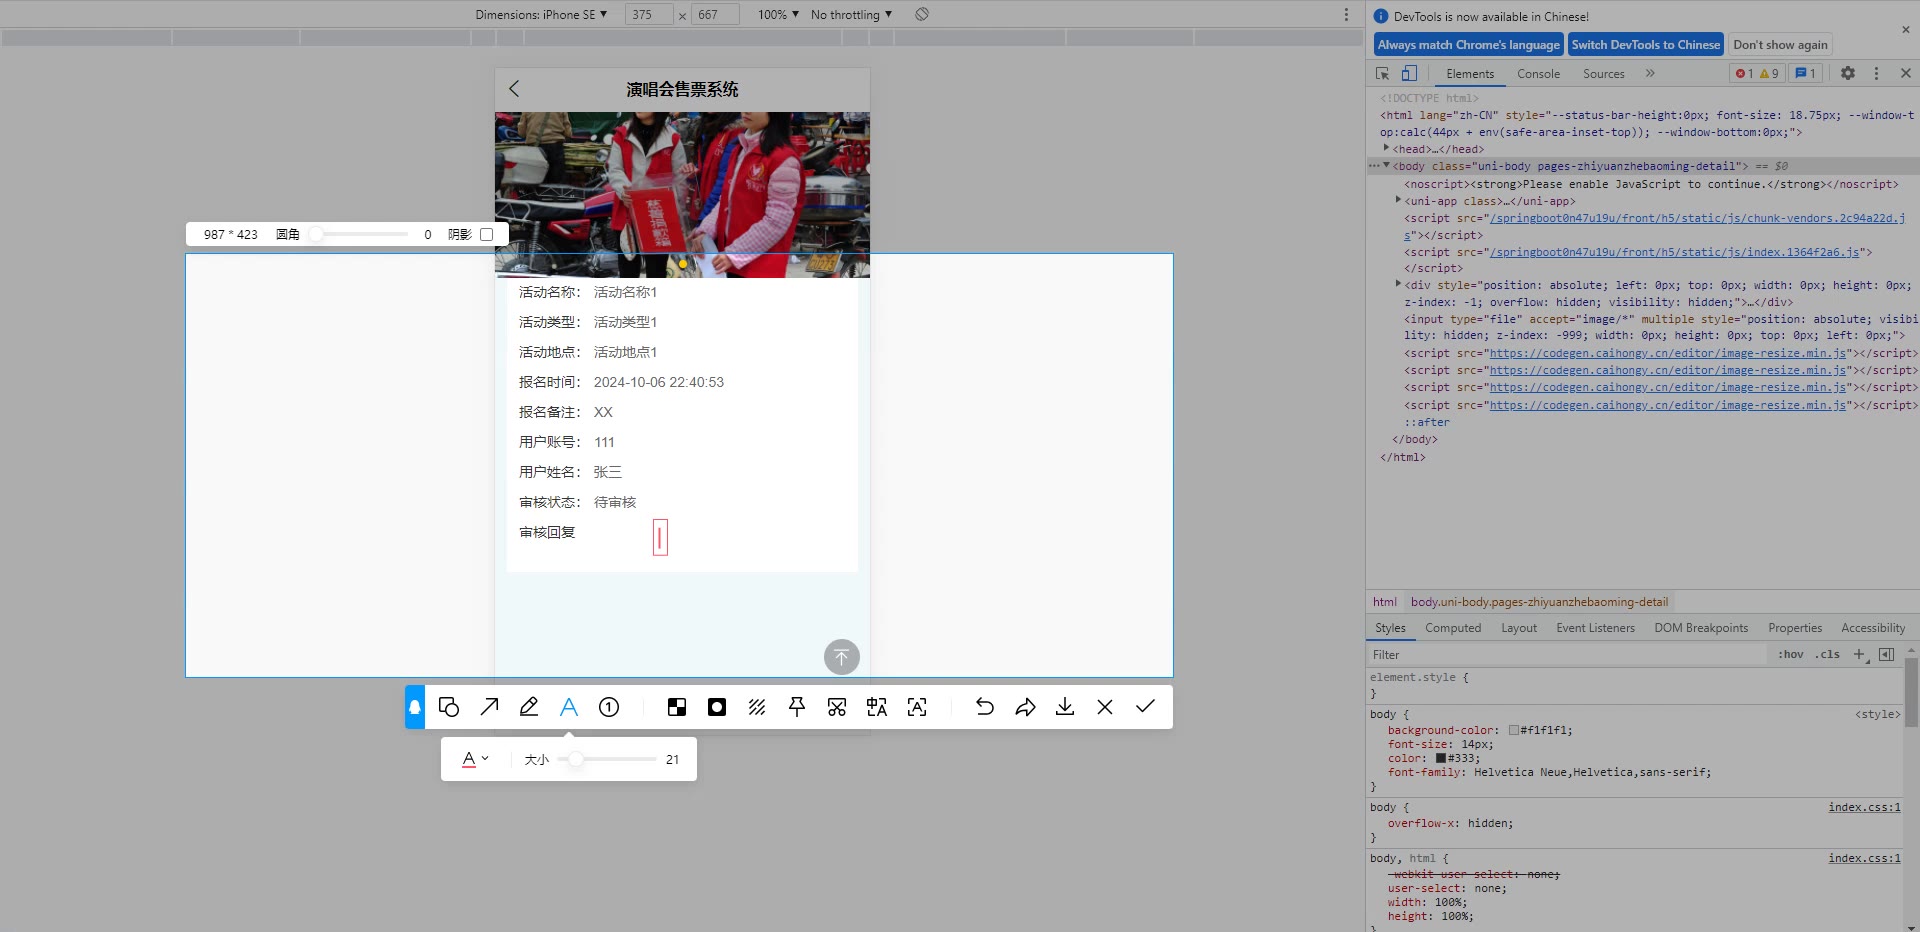Click Always match Chrome's language button
Image resolution: width=1920 pixels, height=932 pixels.
(x=1468, y=44)
